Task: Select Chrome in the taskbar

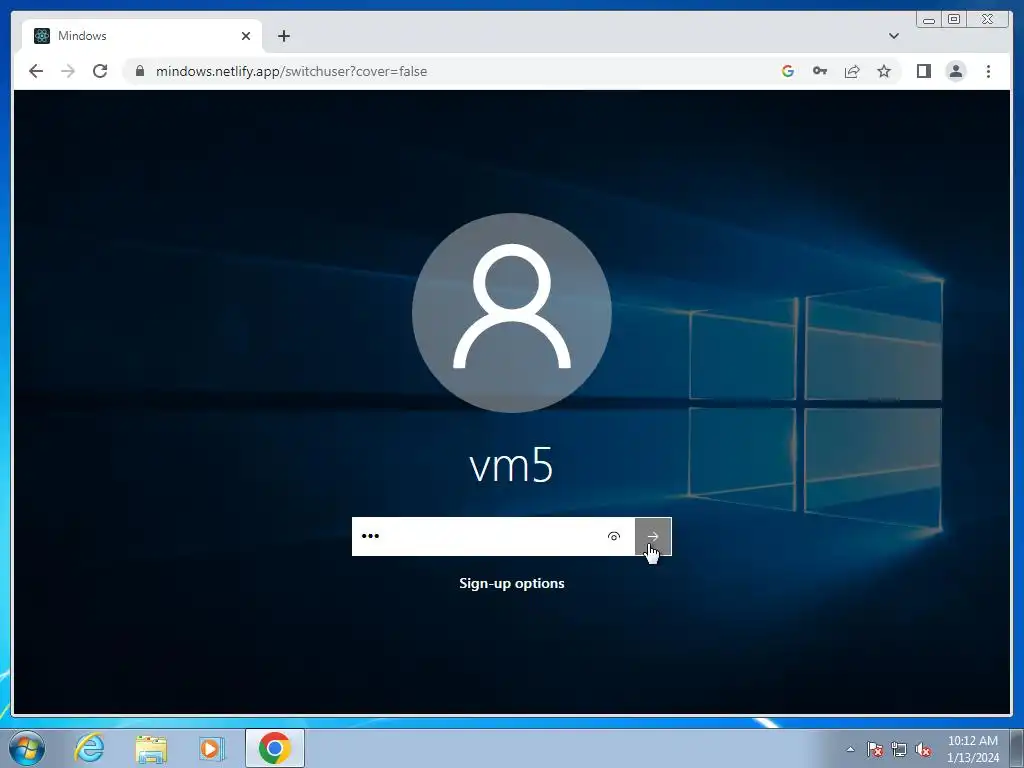Action: coord(275,748)
